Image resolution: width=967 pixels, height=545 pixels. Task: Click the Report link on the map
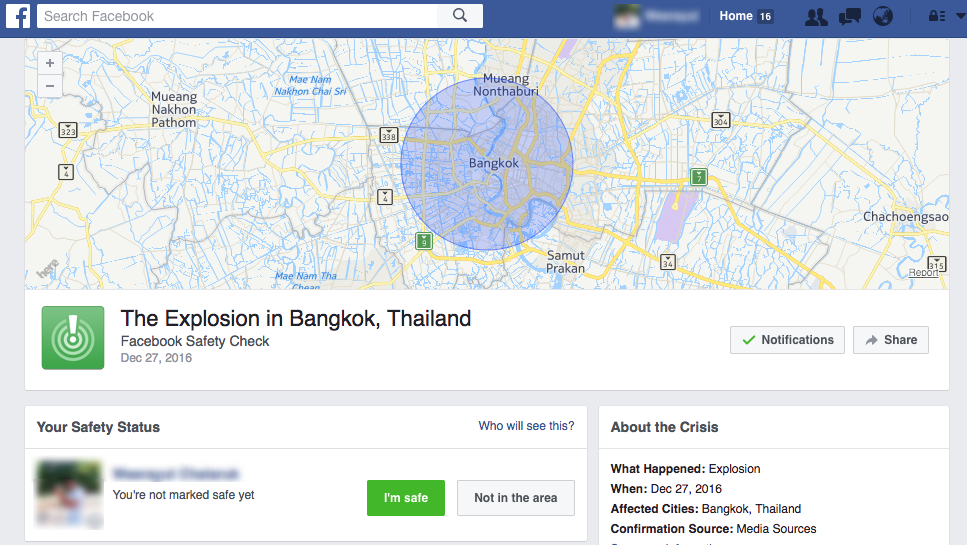[924, 273]
